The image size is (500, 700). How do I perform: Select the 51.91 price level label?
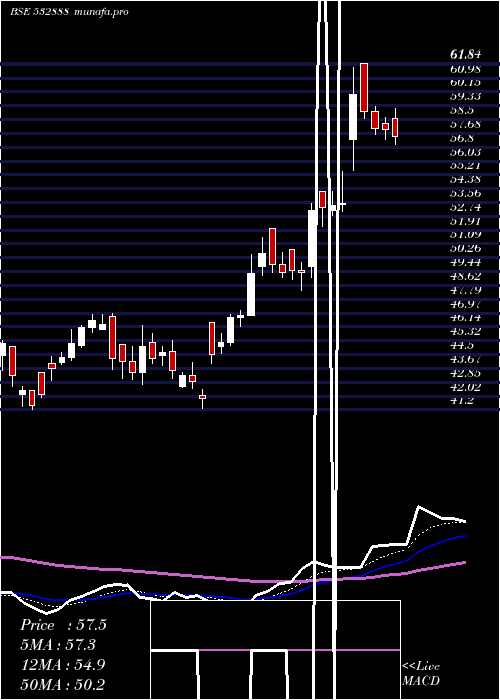466,221
